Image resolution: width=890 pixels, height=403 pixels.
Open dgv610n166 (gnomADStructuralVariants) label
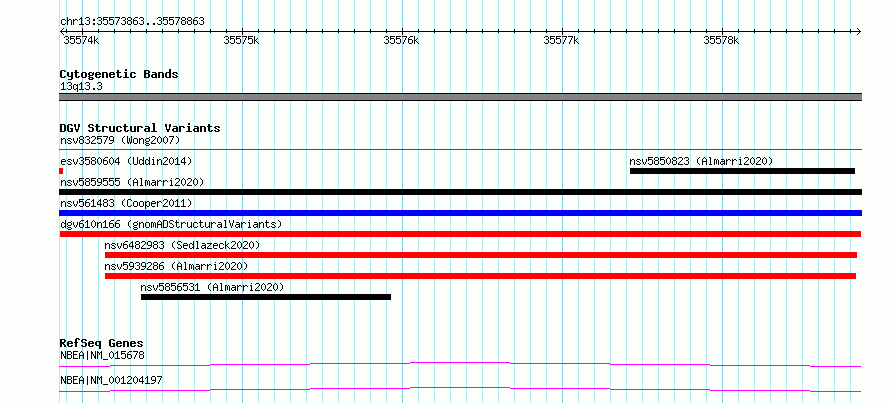[x=171, y=224]
